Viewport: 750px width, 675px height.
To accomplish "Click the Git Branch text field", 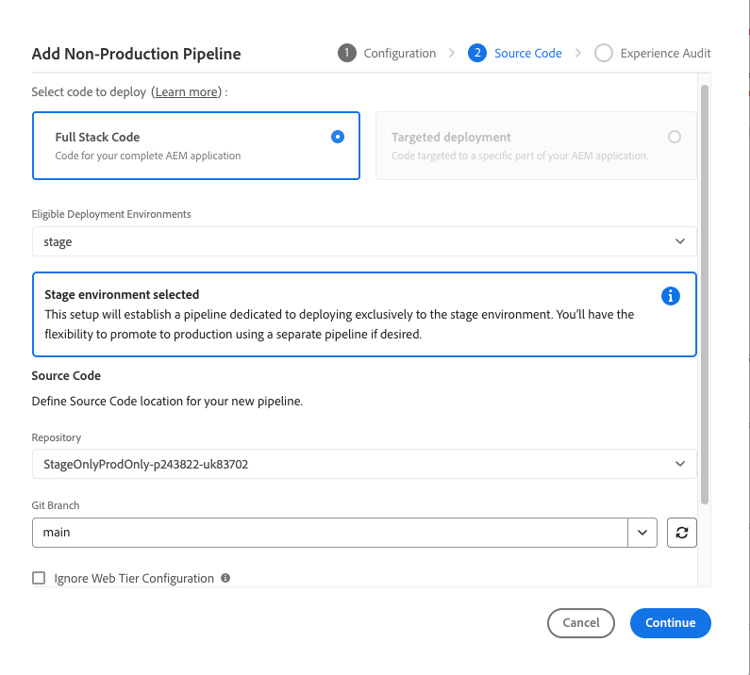I will [329, 533].
